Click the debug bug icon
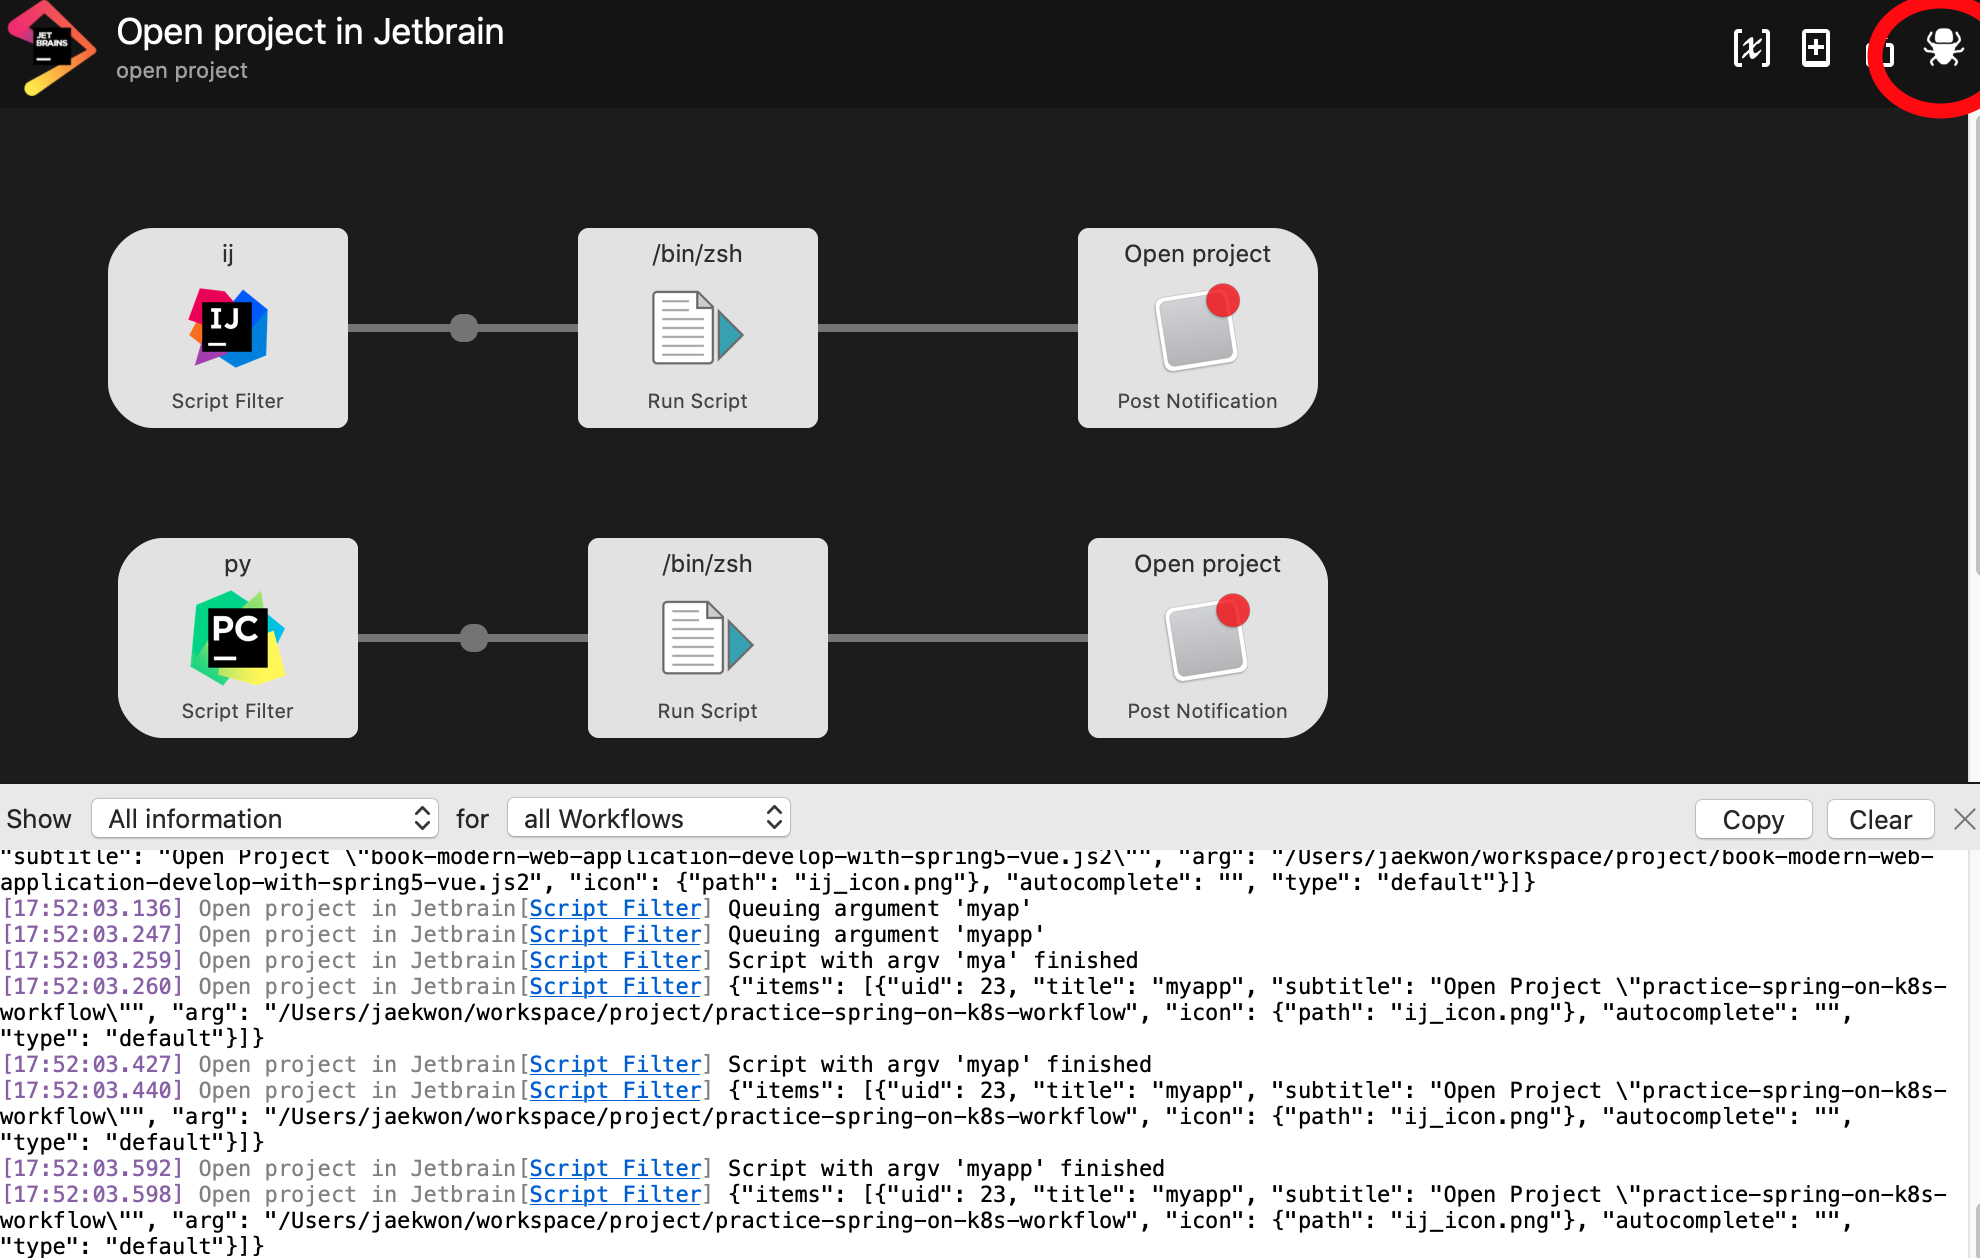Image resolution: width=1980 pixels, height=1258 pixels. click(1943, 47)
